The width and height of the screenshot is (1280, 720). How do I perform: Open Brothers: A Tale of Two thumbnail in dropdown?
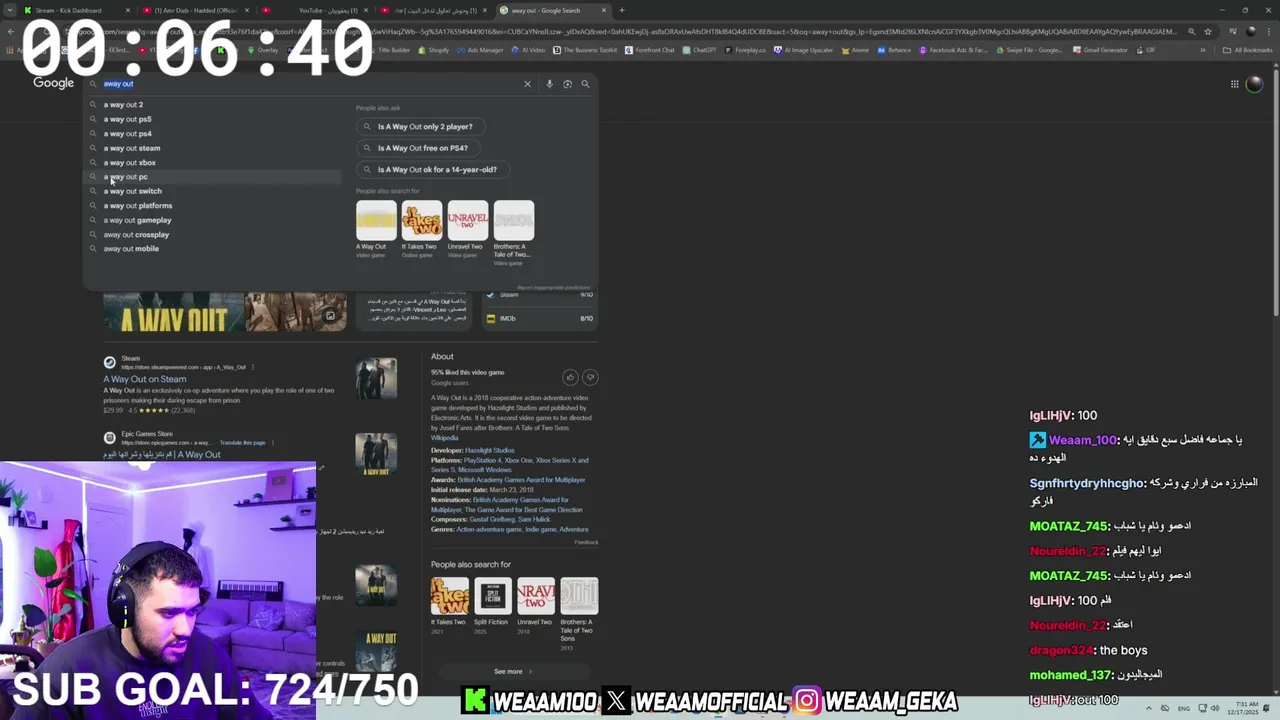[513, 220]
